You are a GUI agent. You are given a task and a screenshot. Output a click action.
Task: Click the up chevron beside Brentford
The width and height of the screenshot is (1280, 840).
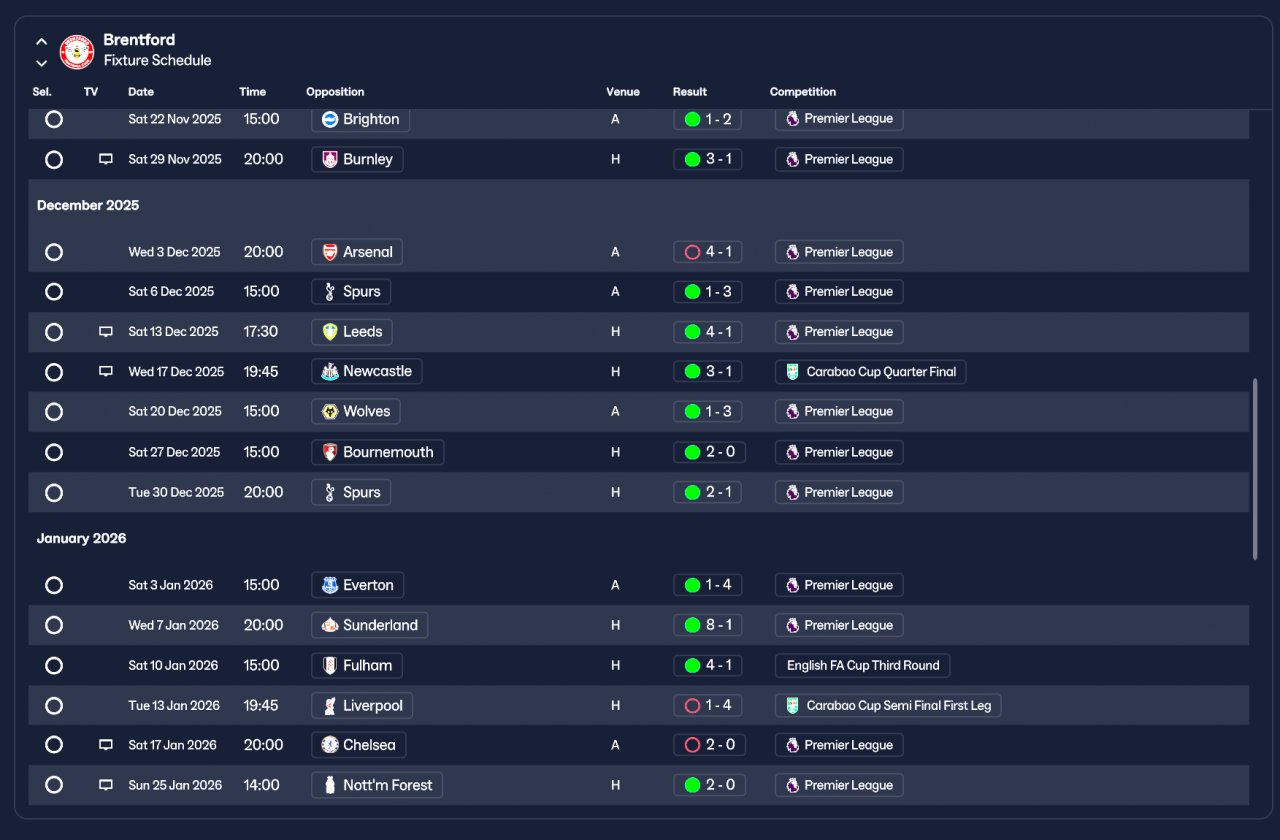(x=41, y=42)
